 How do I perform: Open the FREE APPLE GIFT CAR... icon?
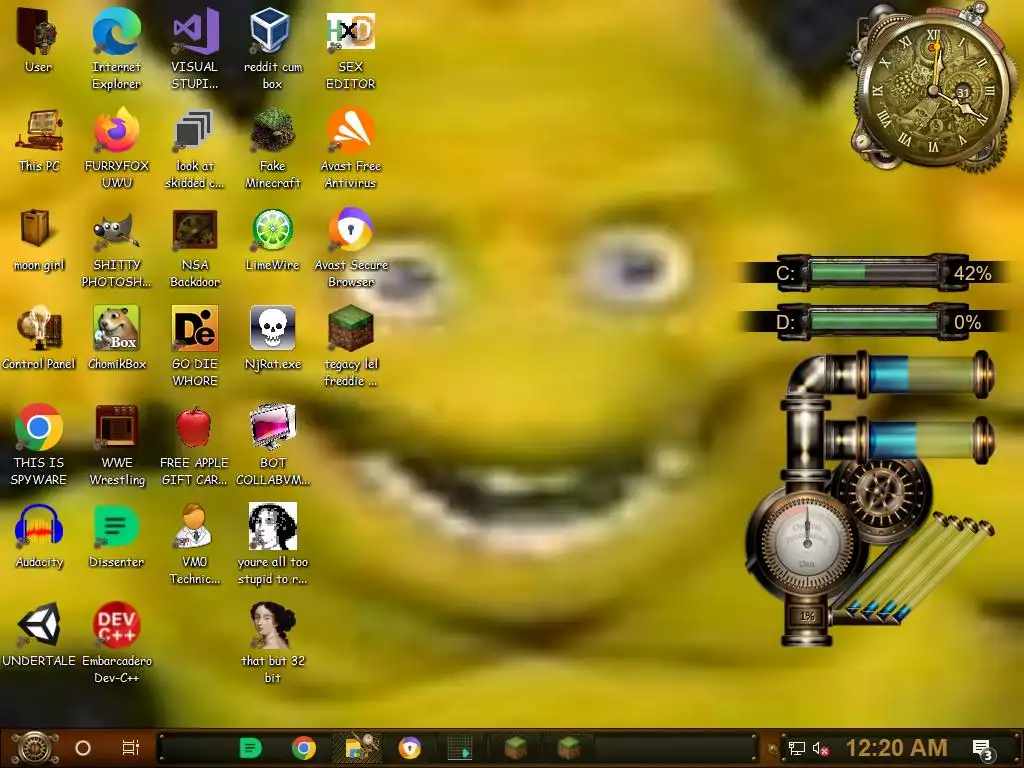coord(194,428)
